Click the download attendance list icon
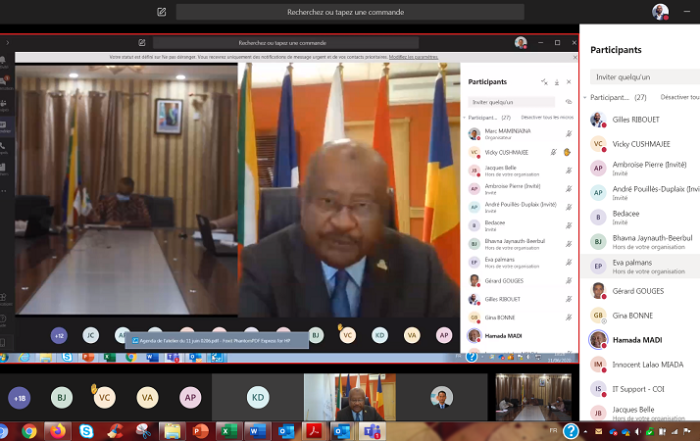The width and height of the screenshot is (700, 441). coord(556,81)
